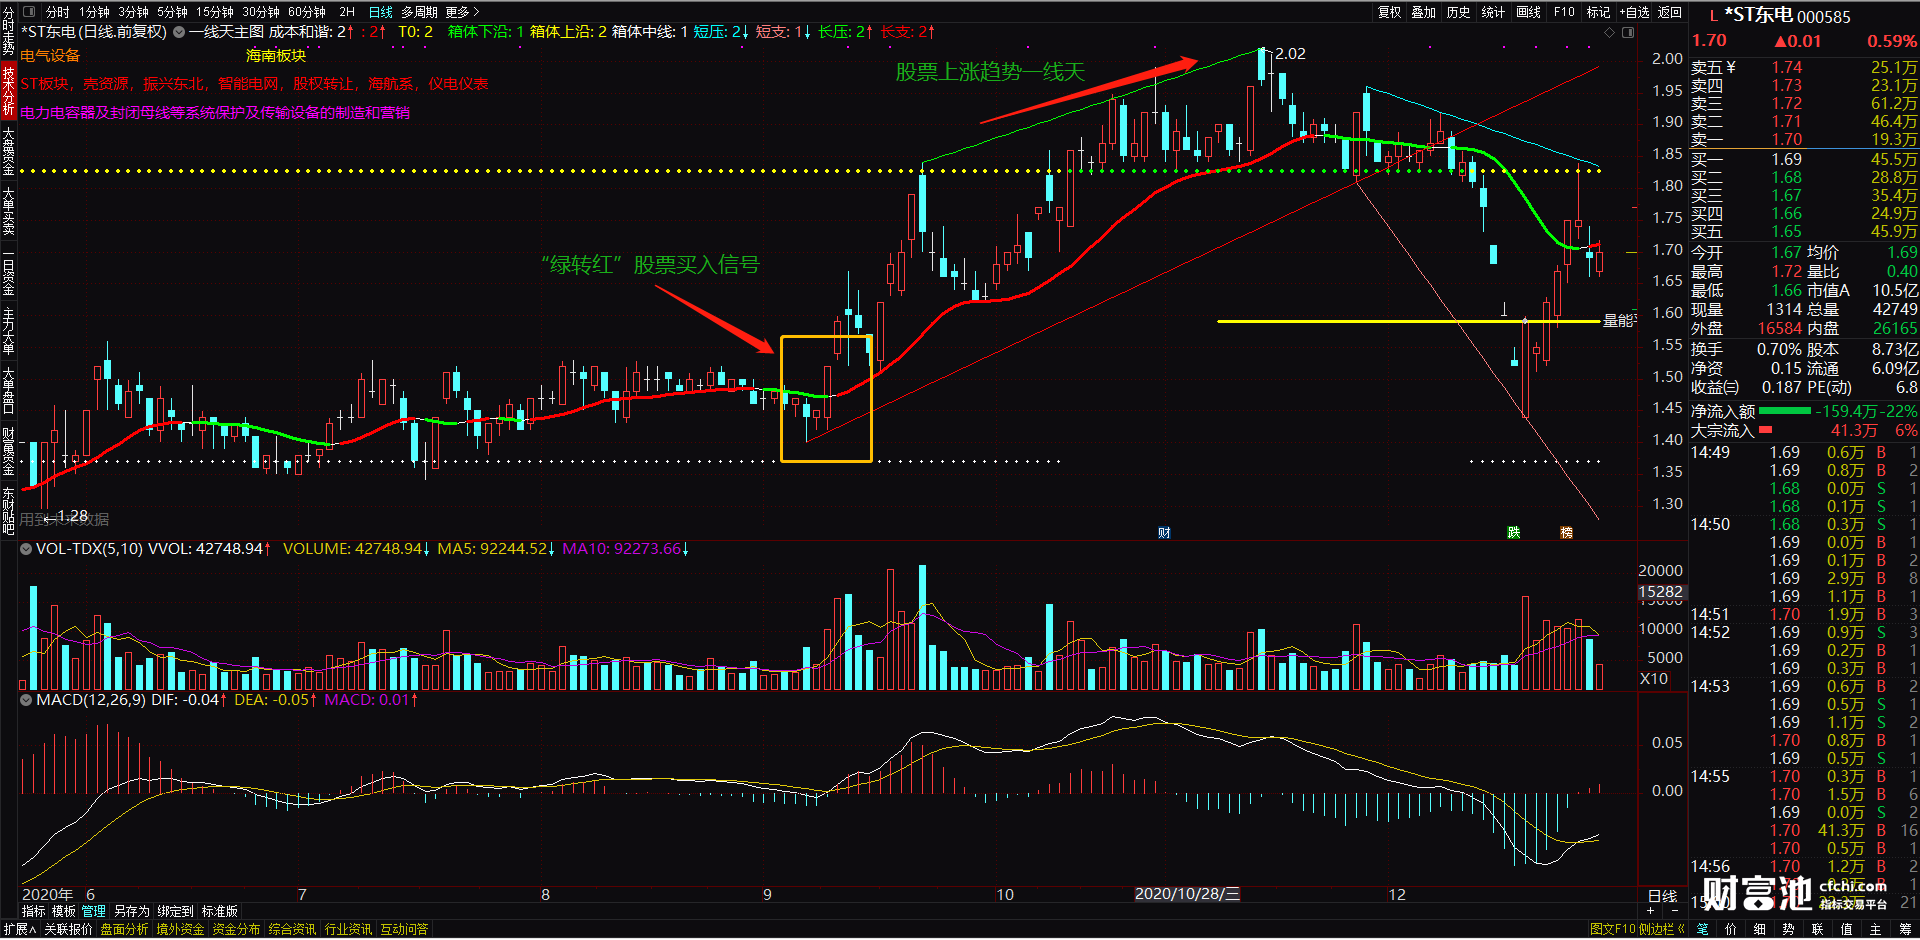Open the F10 company info

(x=1564, y=12)
